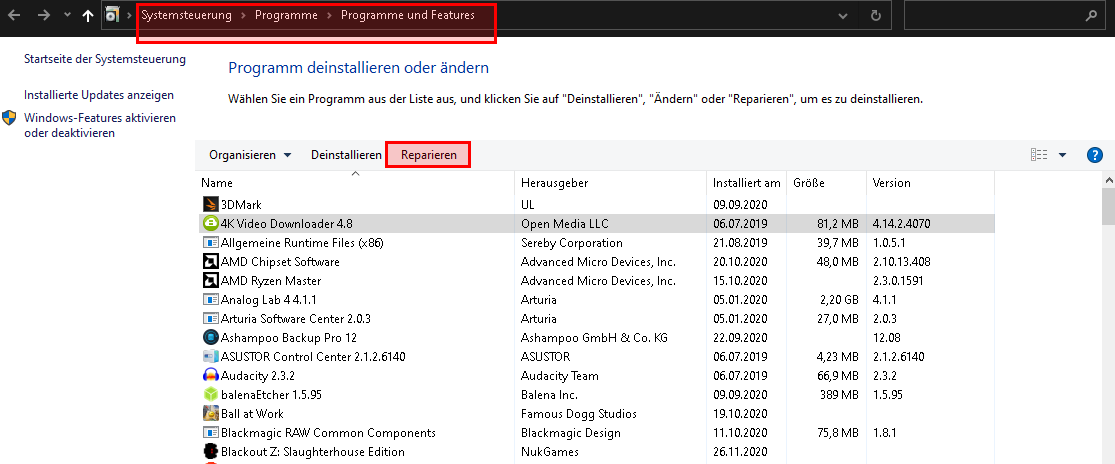Expand the address bar history dropdown
1115x464 pixels.
click(x=843, y=16)
